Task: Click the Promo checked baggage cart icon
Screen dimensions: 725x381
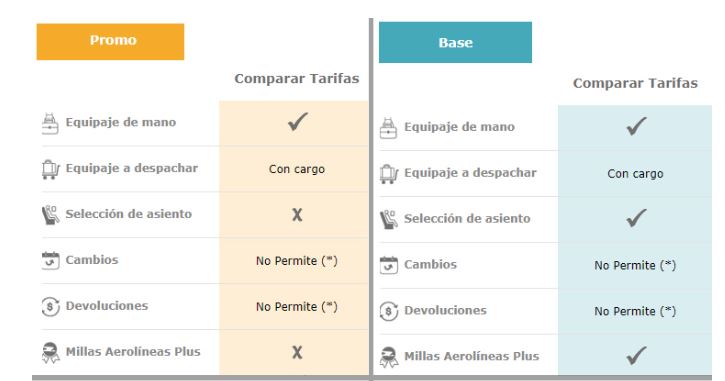Action: click(50, 169)
